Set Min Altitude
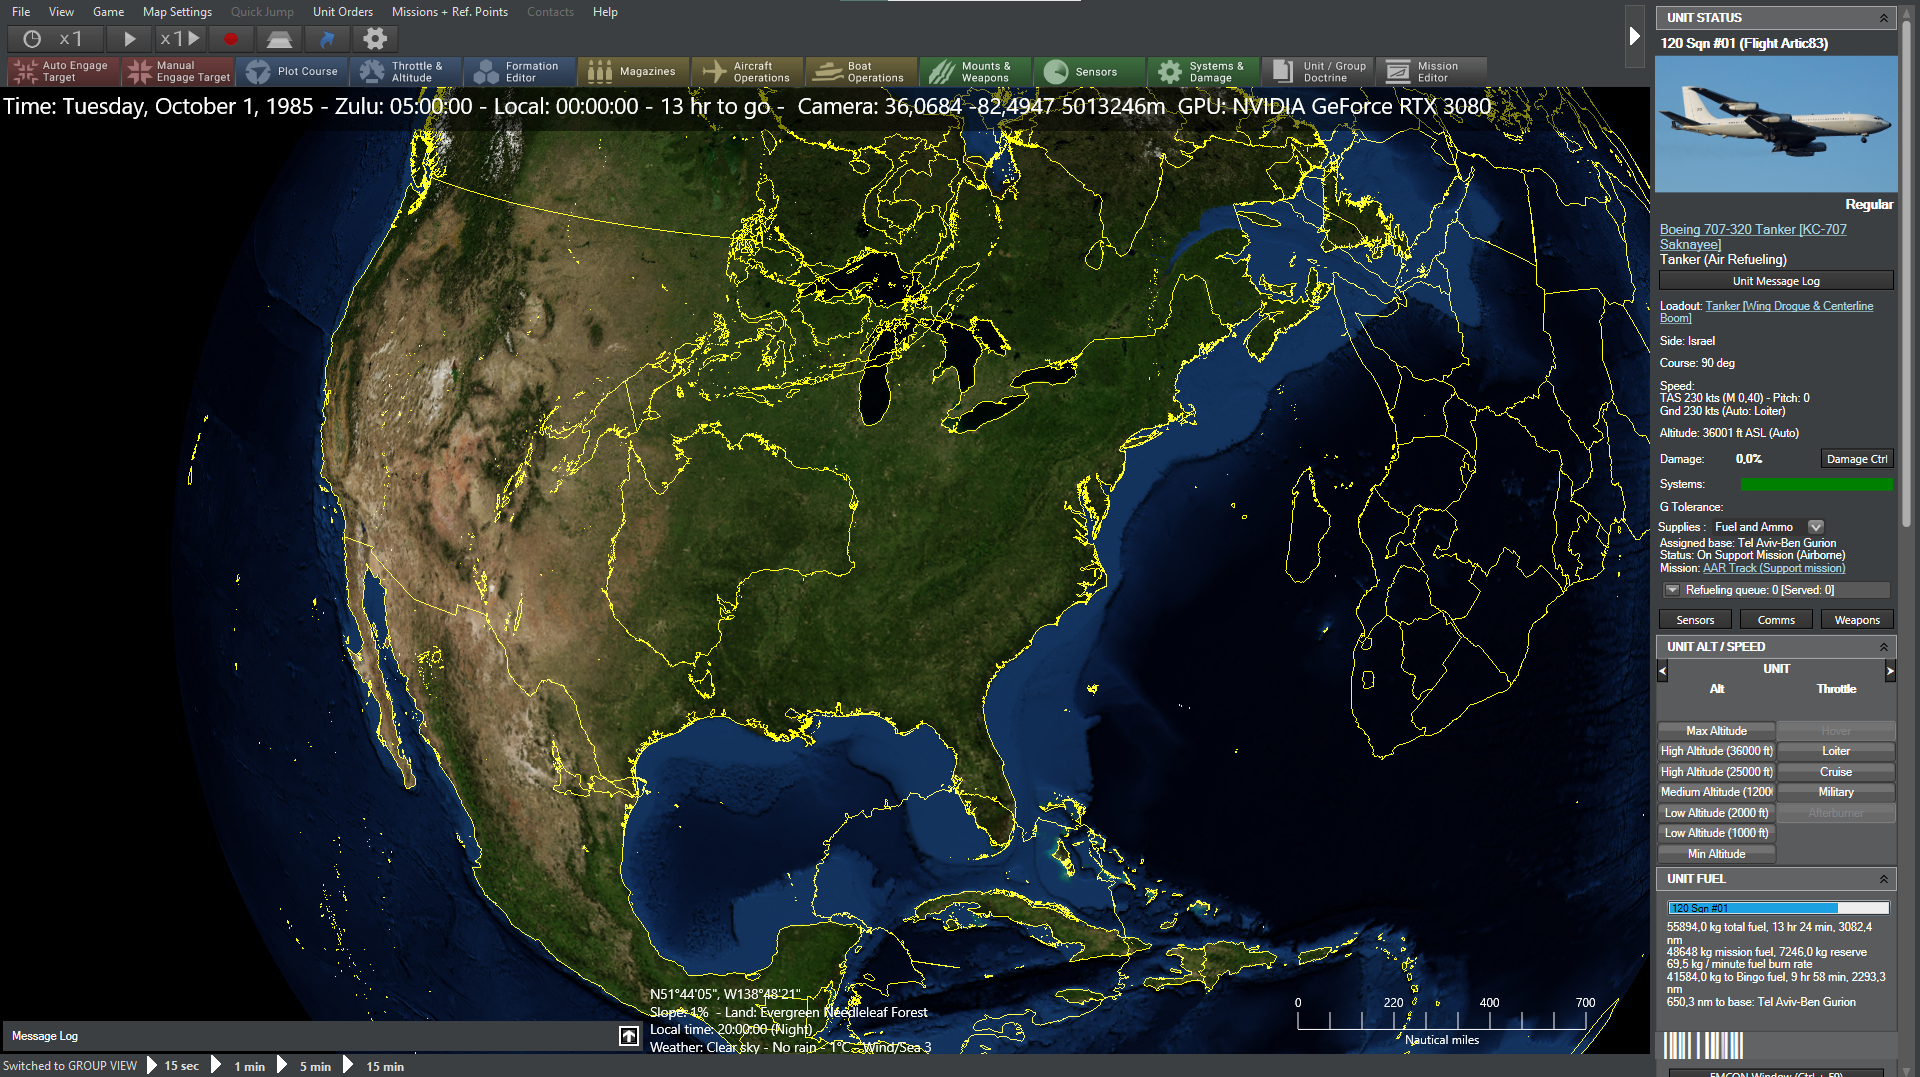The image size is (1920, 1077). coord(1716,854)
